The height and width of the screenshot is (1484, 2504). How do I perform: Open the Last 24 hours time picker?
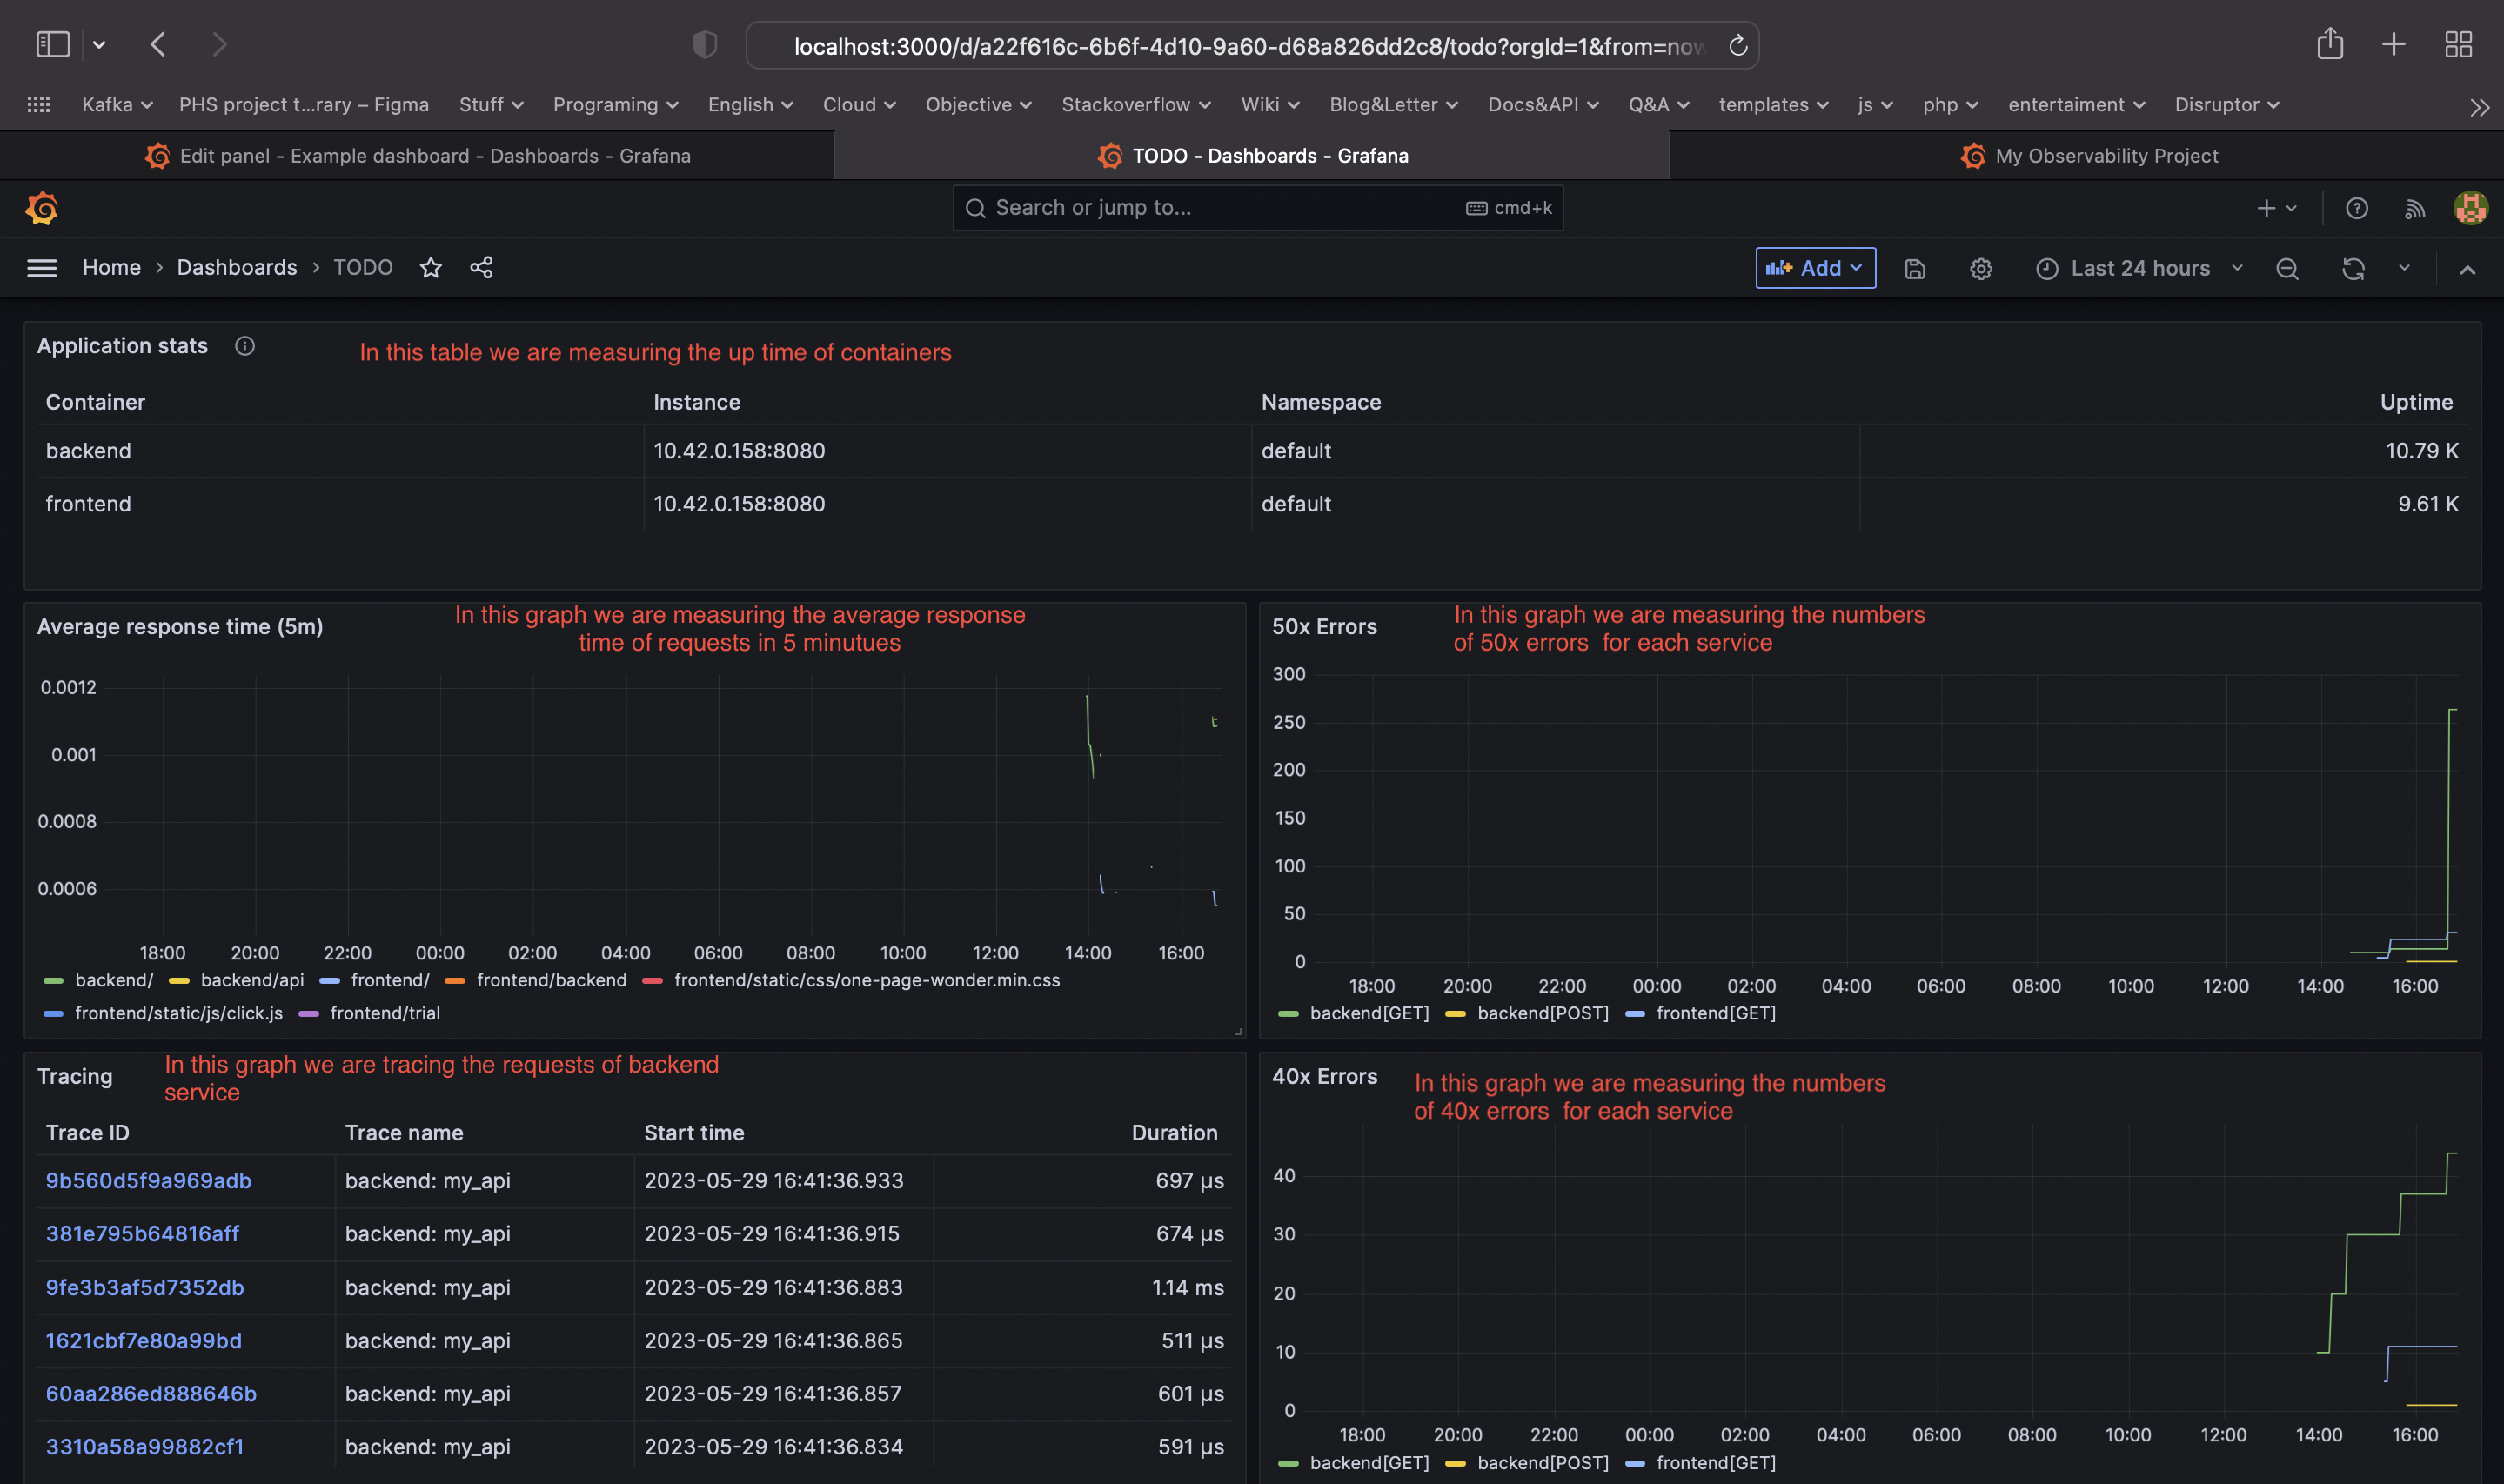tap(2139, 268)
